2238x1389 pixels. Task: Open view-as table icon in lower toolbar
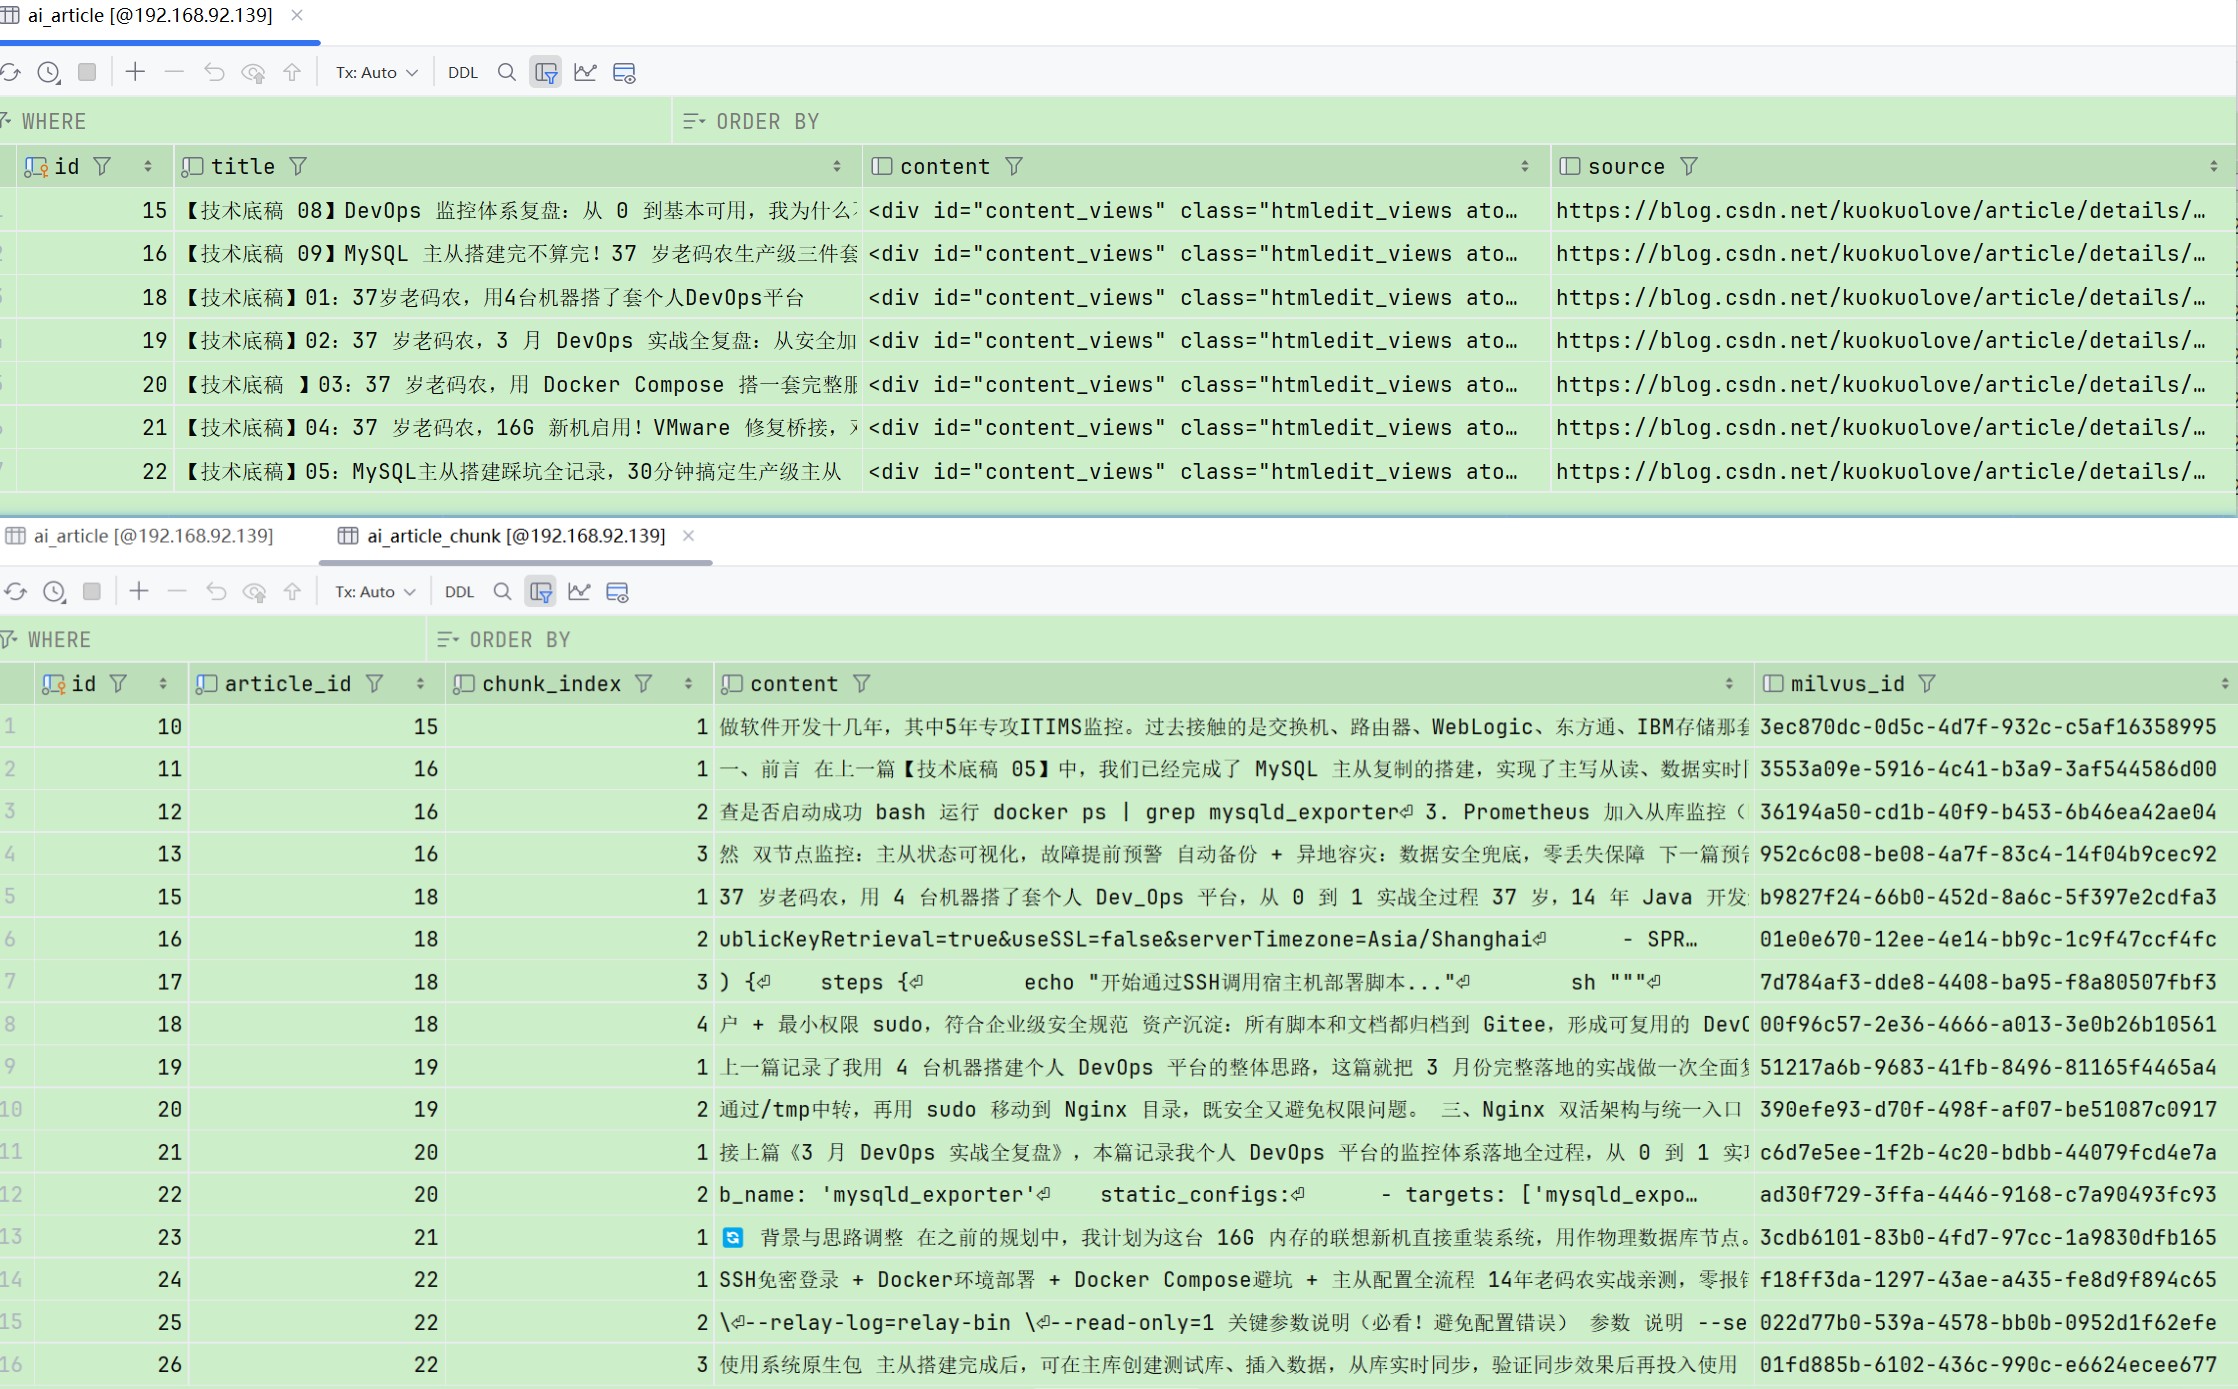pos(617,592)
